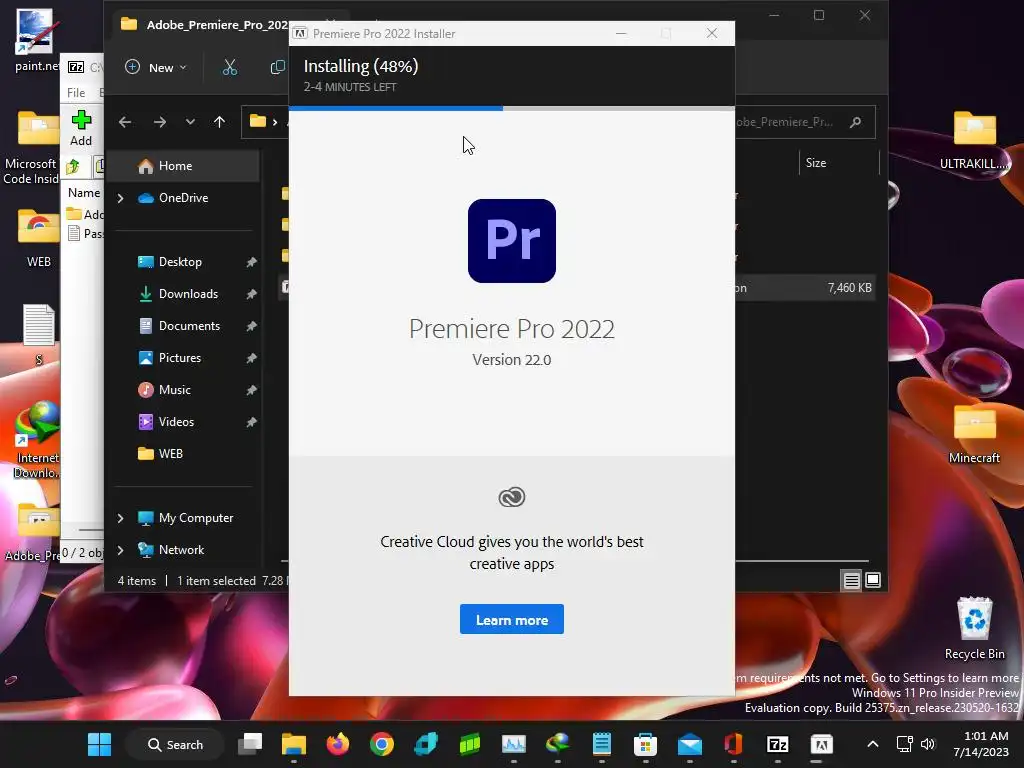Go up one folder level

coord(219,121)
